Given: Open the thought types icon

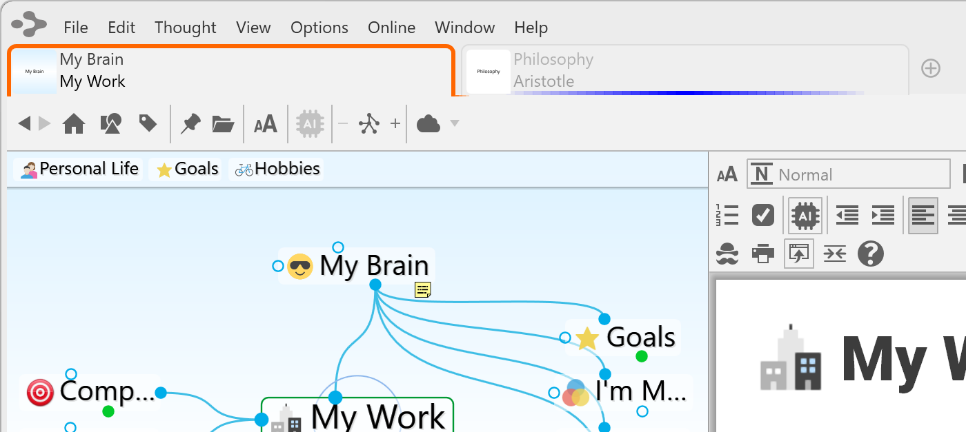Looking at the screenshot, I should click(111, 124).
